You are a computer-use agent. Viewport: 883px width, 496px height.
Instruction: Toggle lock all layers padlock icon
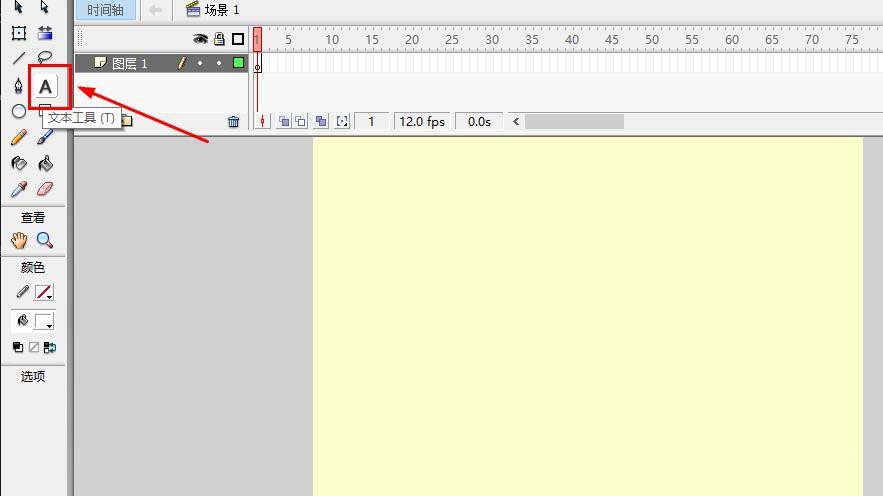[219, 39]
